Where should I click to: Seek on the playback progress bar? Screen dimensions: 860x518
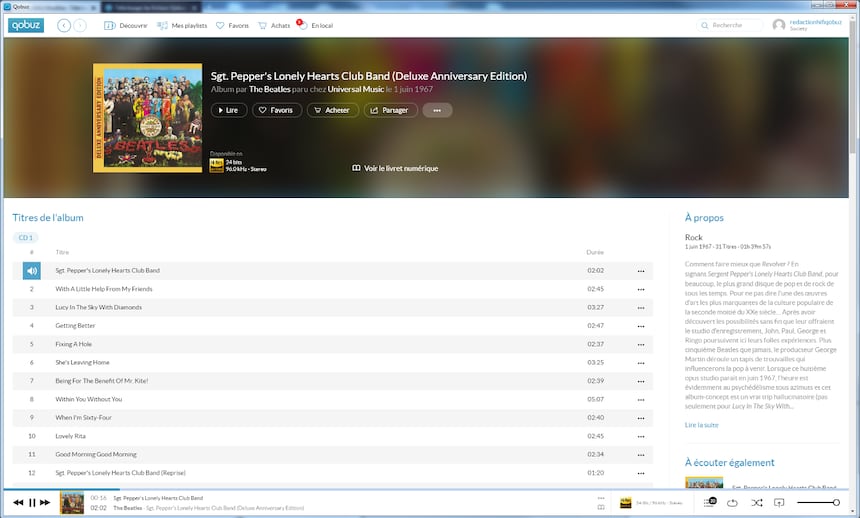(x=426, y=489)
